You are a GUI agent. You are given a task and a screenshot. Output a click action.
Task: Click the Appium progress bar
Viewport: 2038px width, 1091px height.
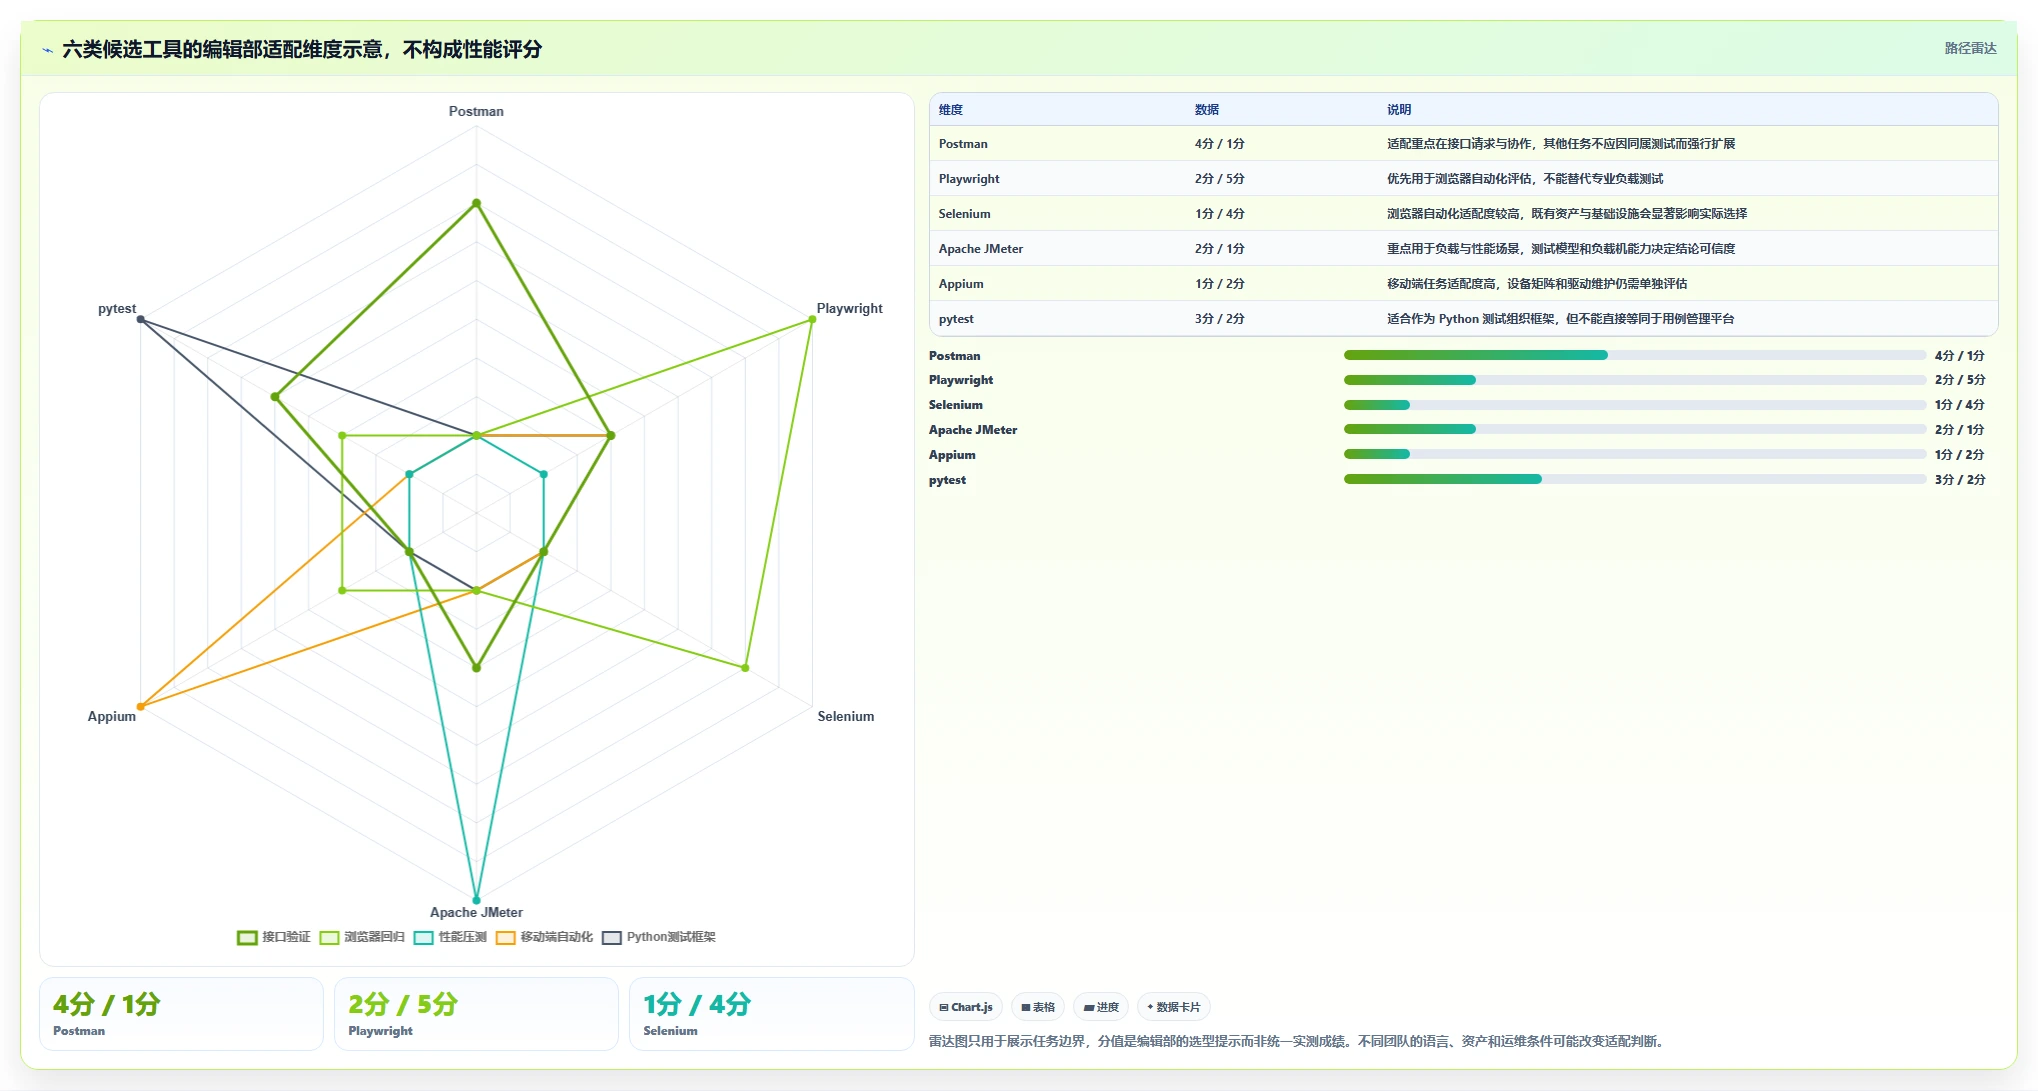[1635, 455]
